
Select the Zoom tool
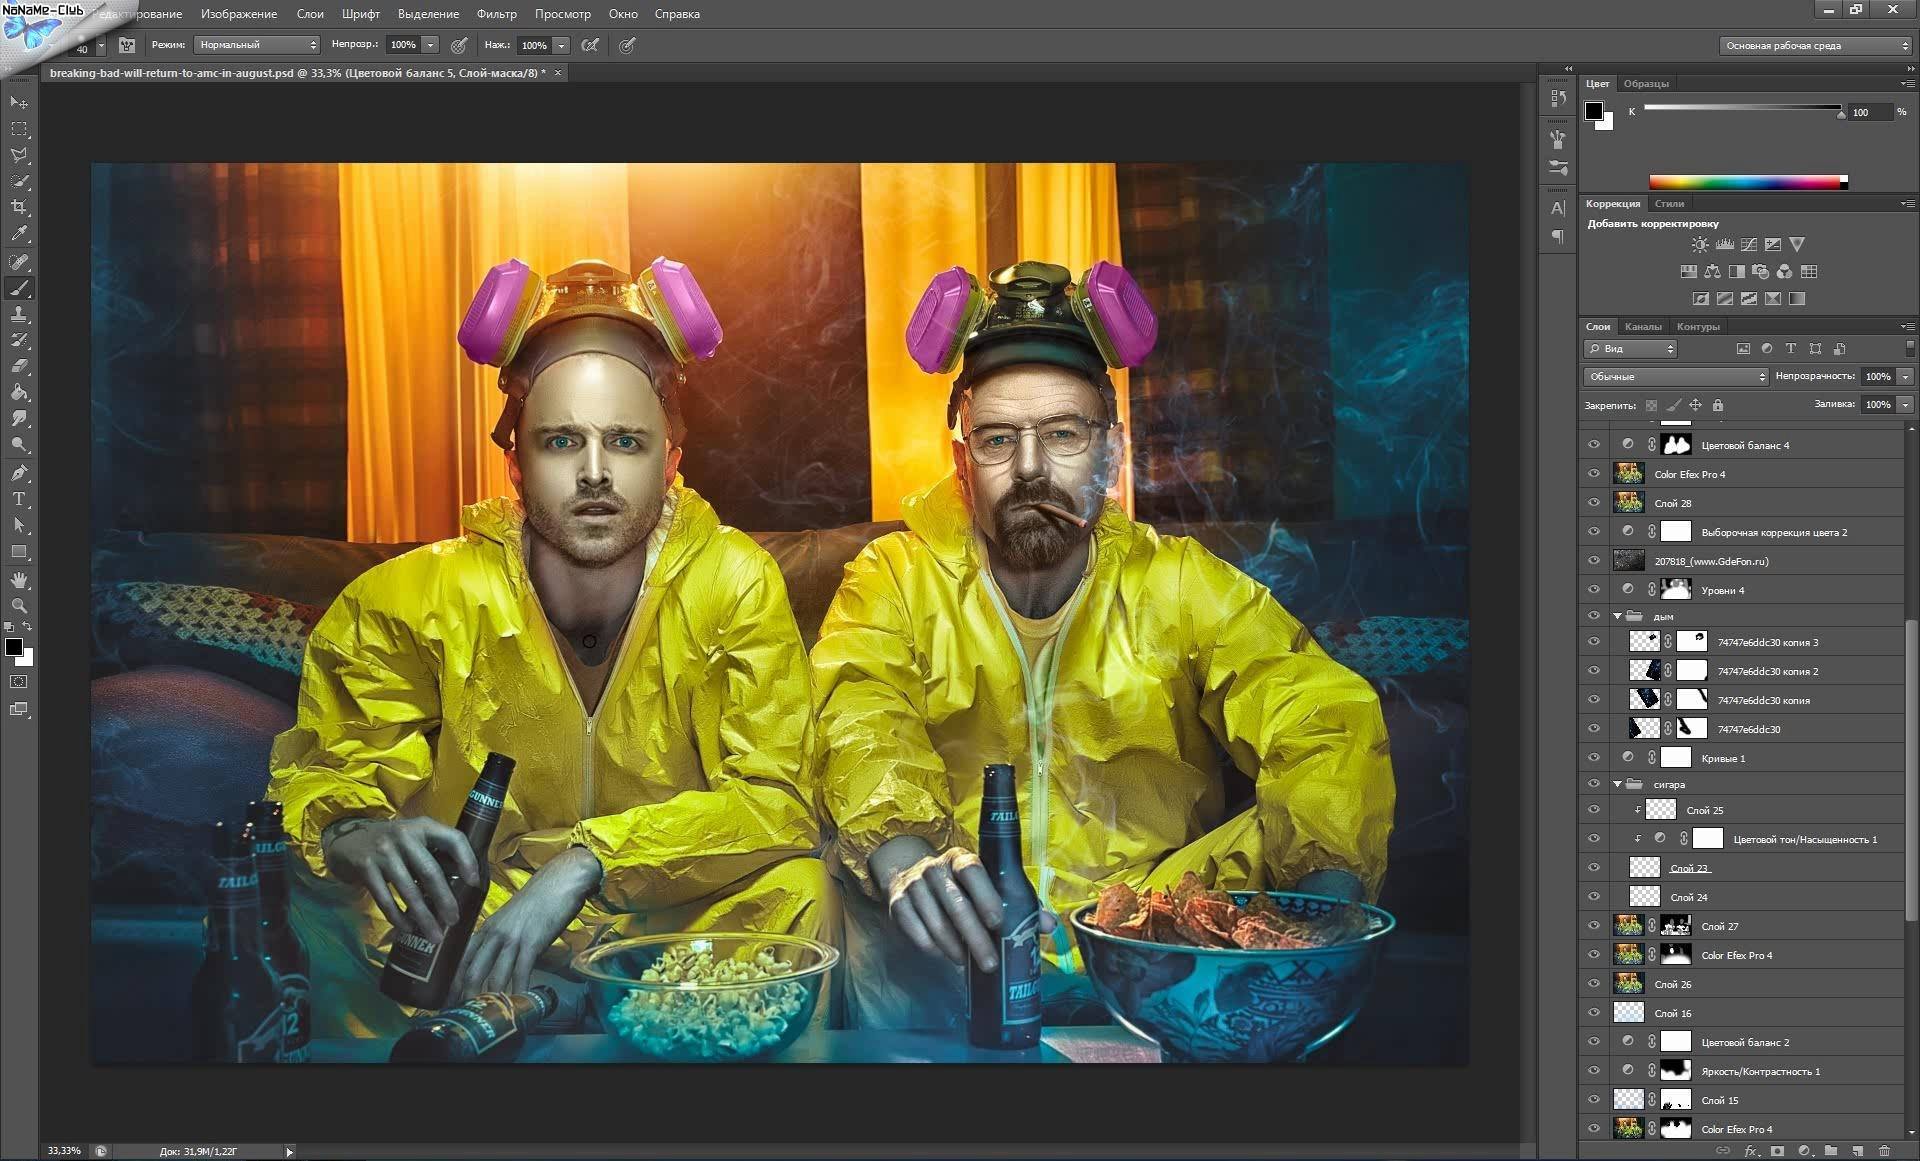[x=19, y=606]
